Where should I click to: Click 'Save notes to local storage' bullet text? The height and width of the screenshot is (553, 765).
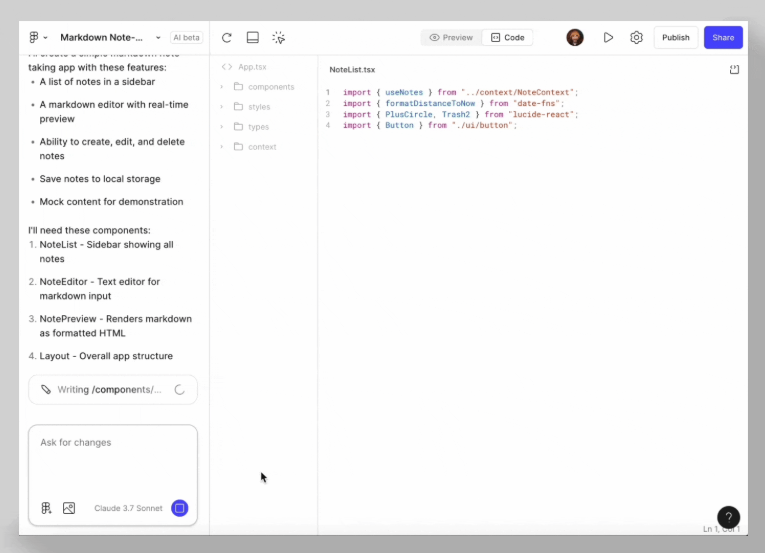(x=100, y=179)
